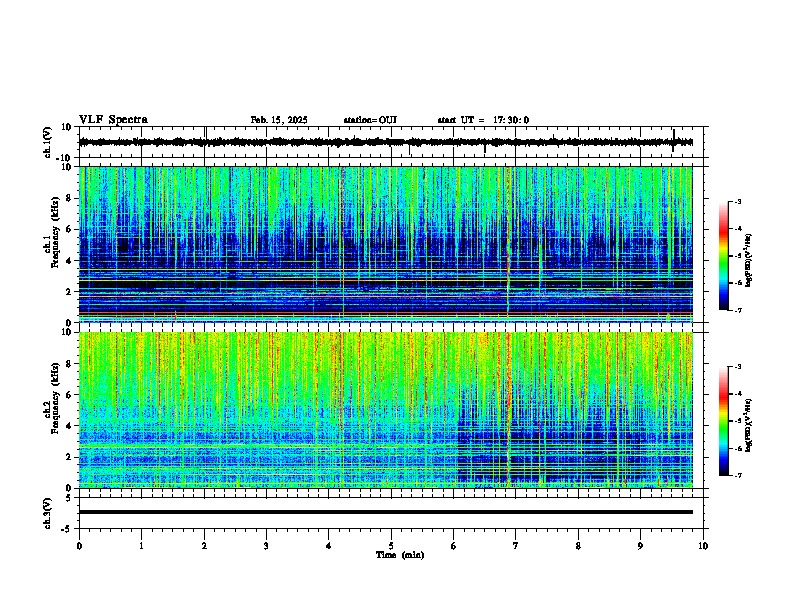This screenshot has width=792, height=612.
Task: Click the "Time (min)" axis label
Action: click(400, 555)
